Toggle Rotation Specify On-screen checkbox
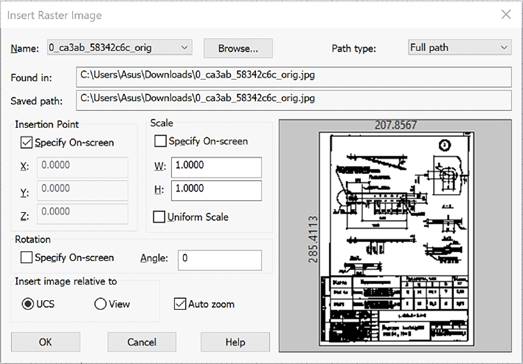 pyautogui.click(x=26, y=258)
